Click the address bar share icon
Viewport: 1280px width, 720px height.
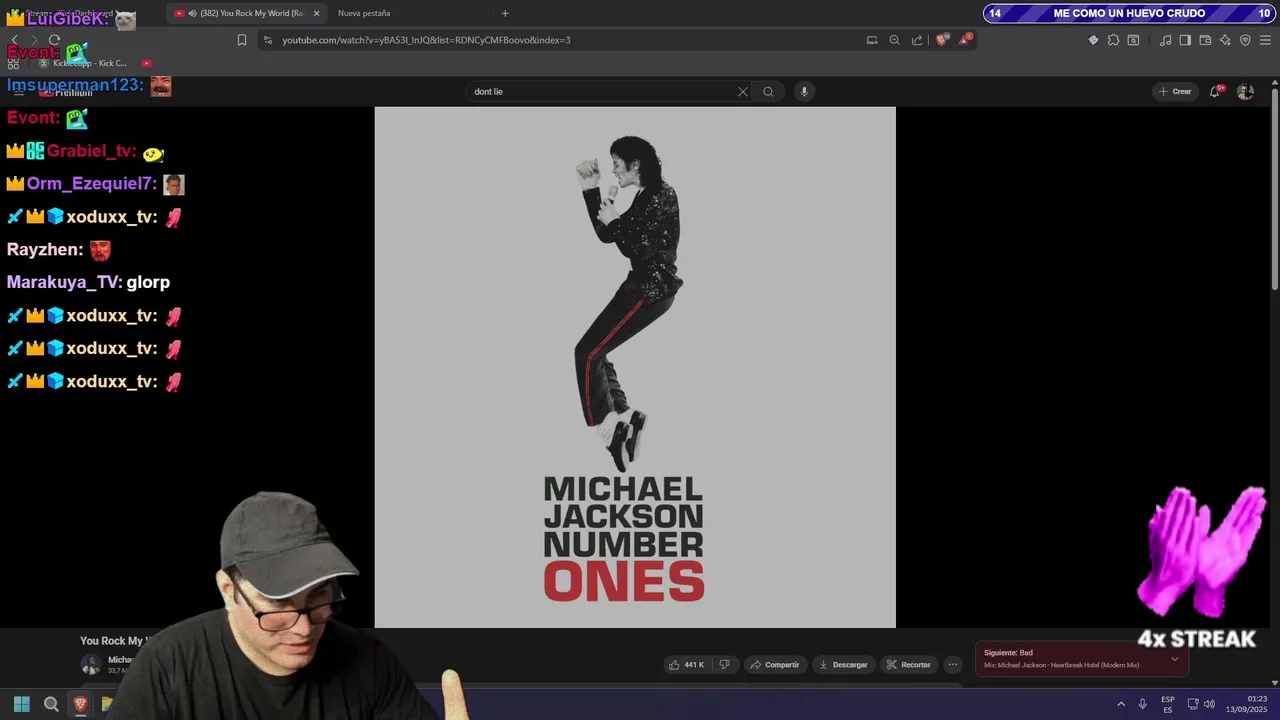pos(917,40)
